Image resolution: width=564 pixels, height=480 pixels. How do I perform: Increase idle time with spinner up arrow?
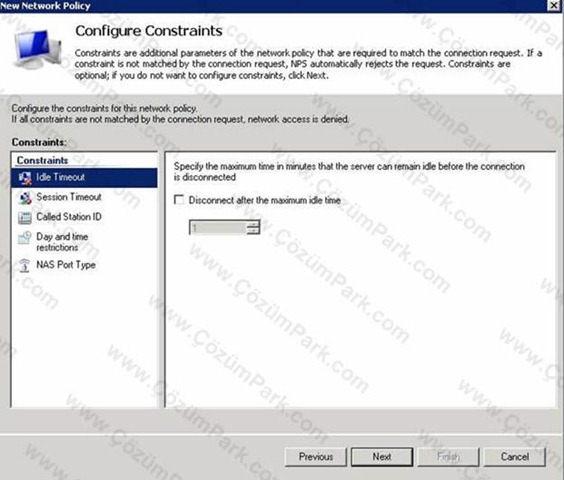(253, 224)
